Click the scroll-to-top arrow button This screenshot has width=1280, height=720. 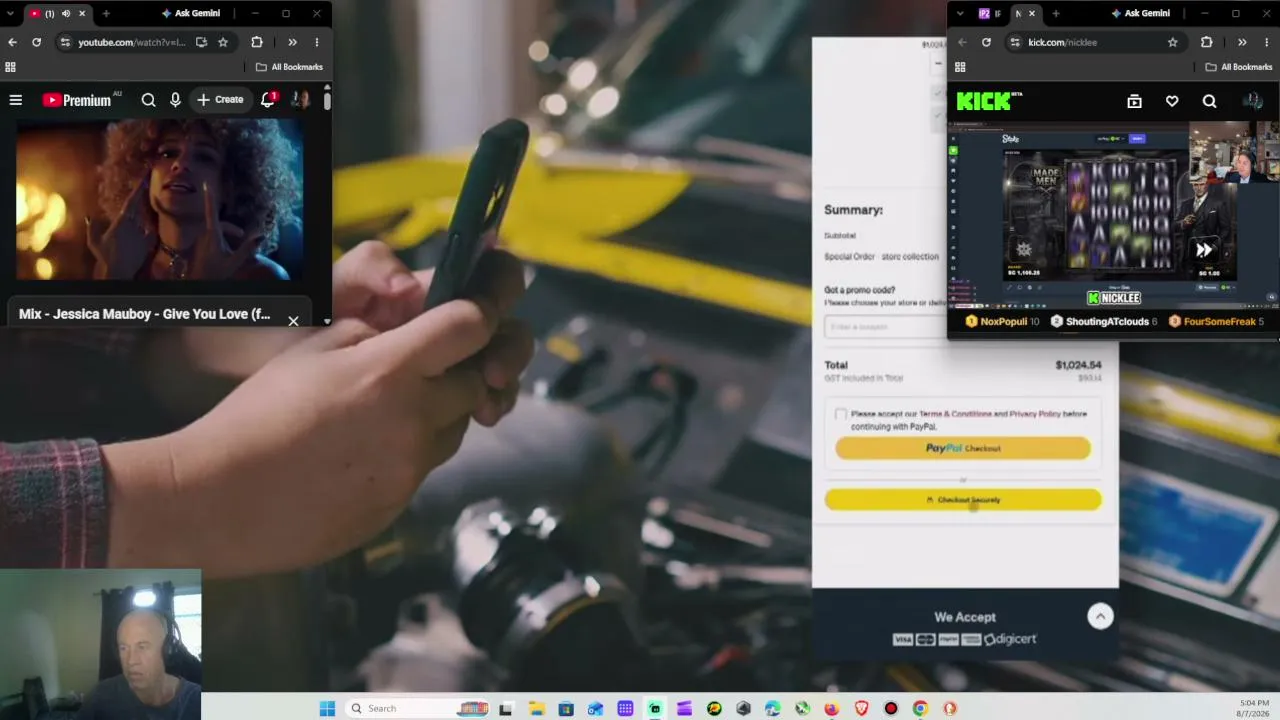coord(1100,617)
